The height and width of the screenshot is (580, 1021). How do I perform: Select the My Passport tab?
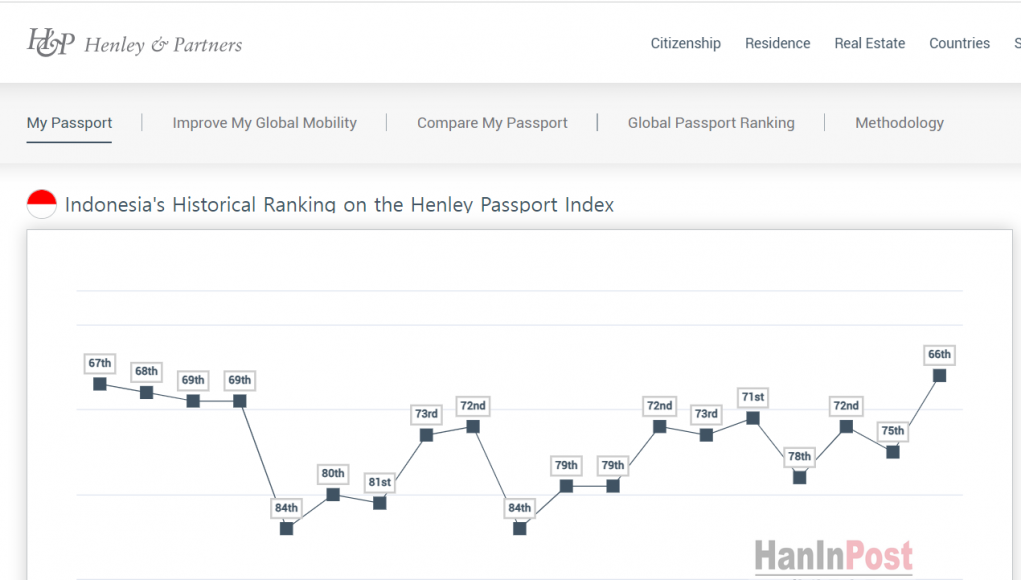pyautogui.click(x=69, y=123)
